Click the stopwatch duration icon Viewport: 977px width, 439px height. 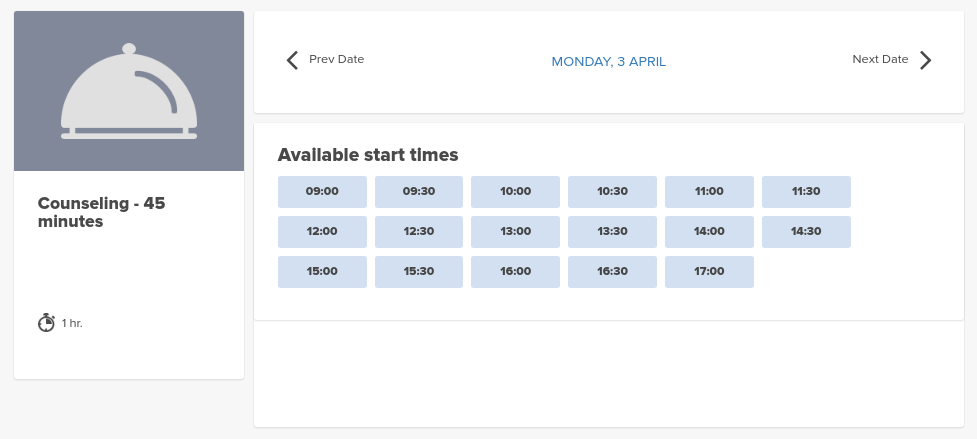pyautogui.click(x=46, y=322)
